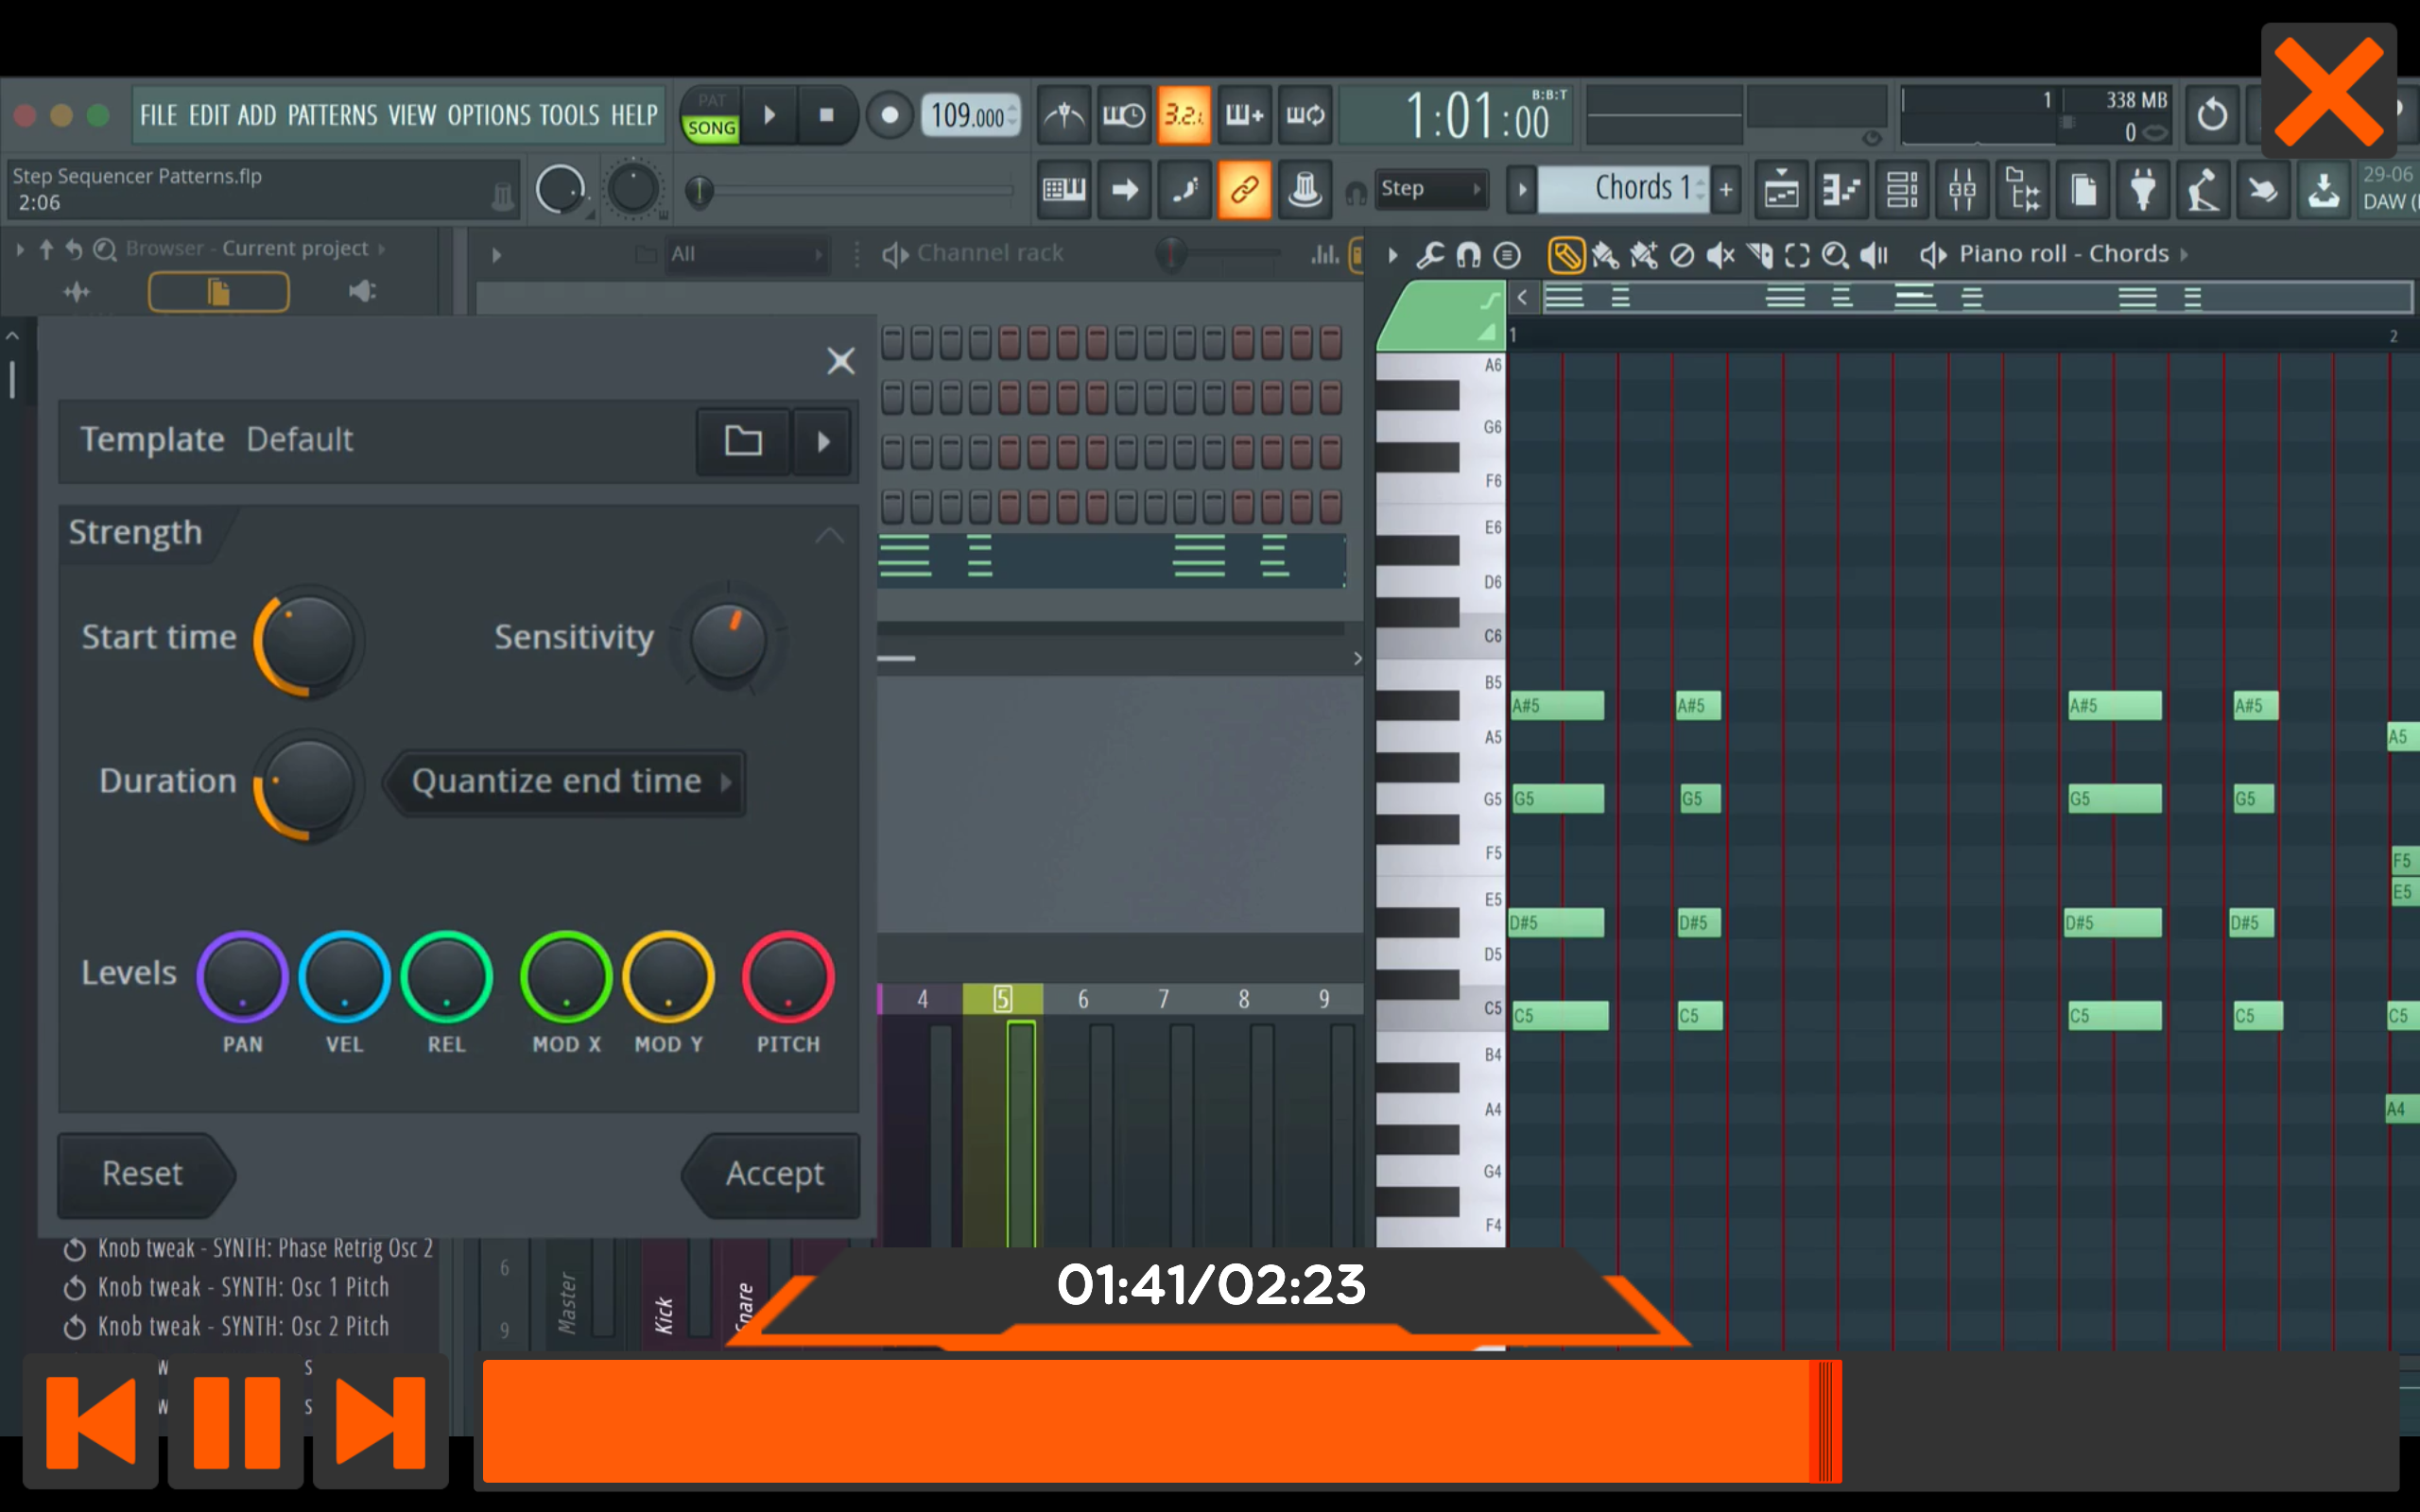Open the Browser view icon

pos(2023,189)
